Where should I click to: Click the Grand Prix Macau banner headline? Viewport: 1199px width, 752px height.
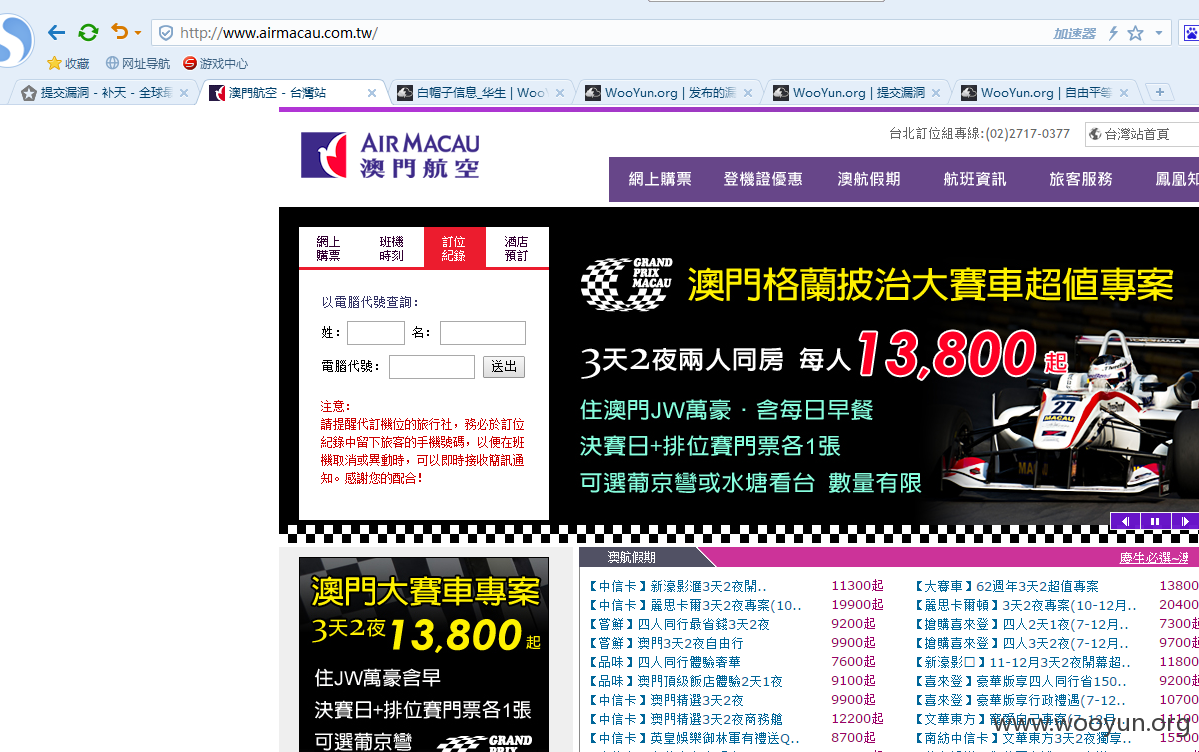[x=931, y=285]
